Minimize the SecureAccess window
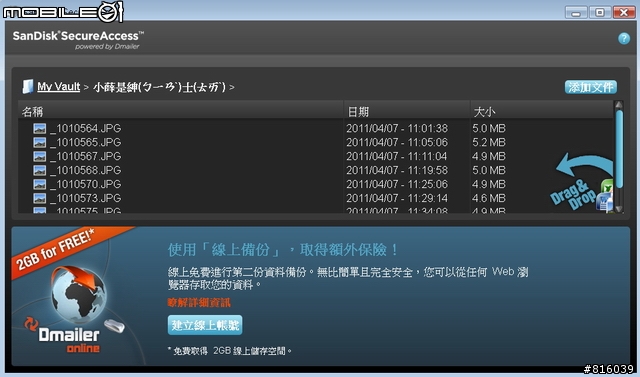The width and height of the screenshot is (640, 377). click(x=576, y=12)
